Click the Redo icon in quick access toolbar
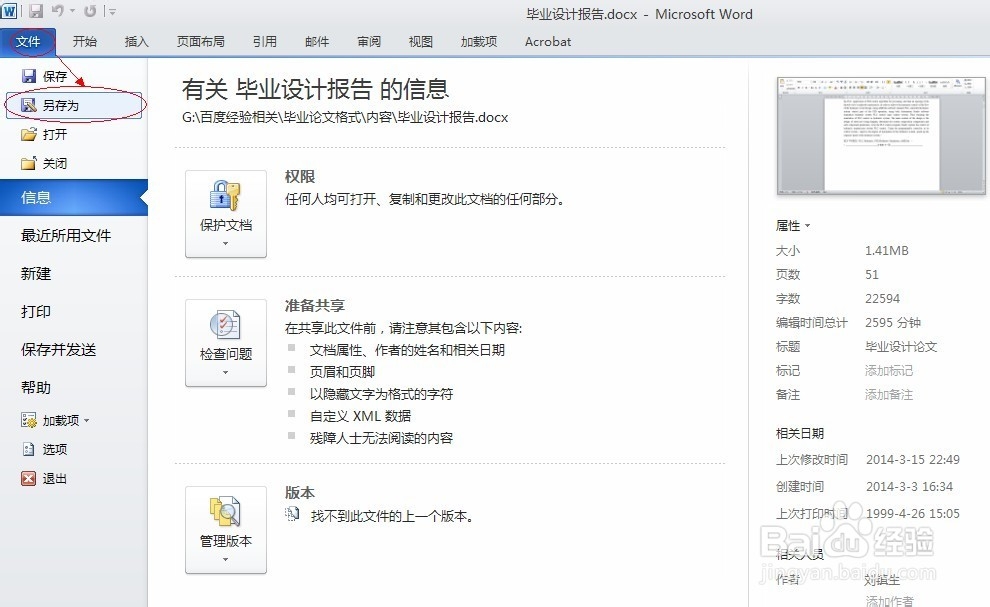 (90, 11)
